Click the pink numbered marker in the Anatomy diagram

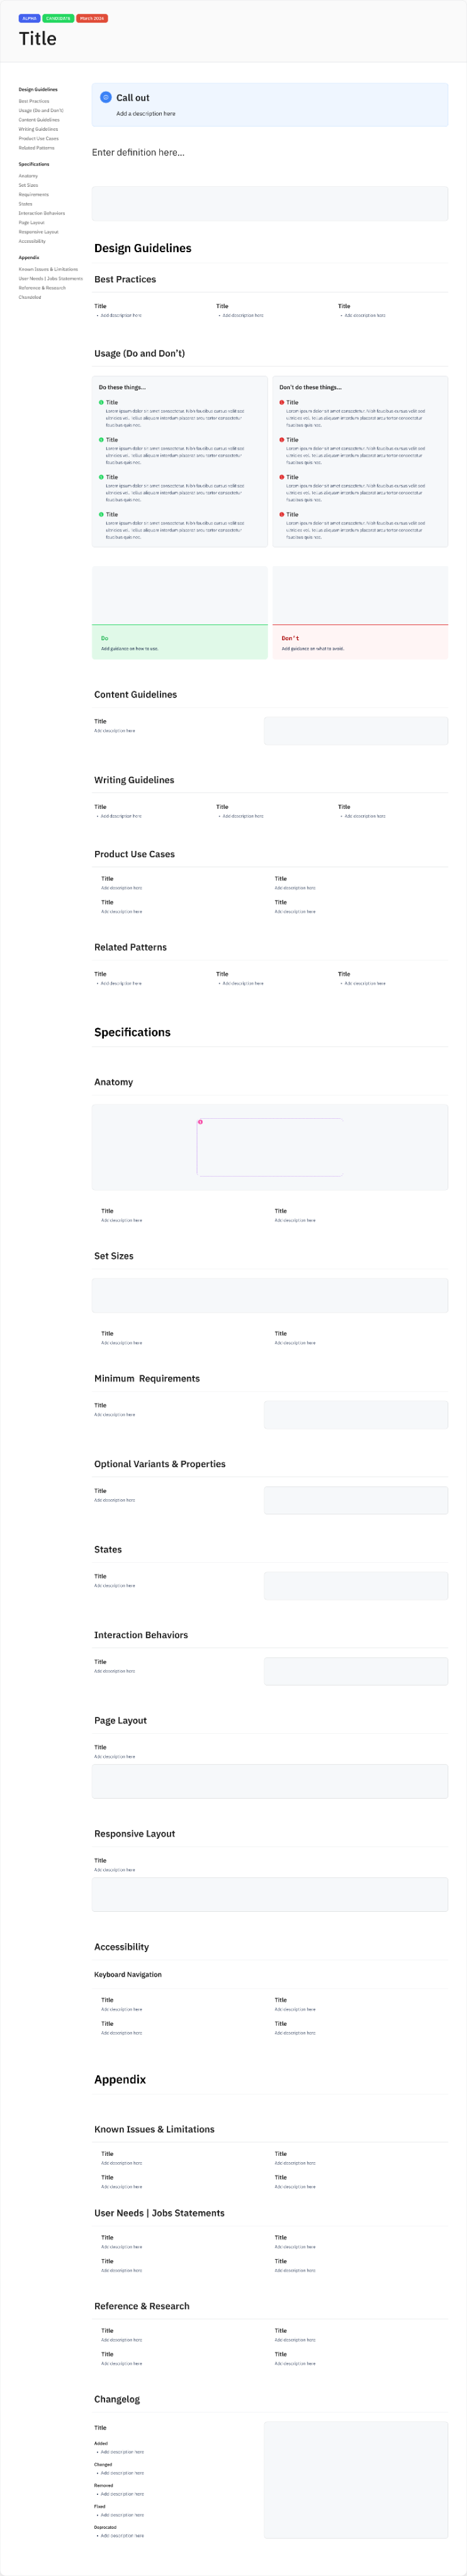pos(200,1122)
